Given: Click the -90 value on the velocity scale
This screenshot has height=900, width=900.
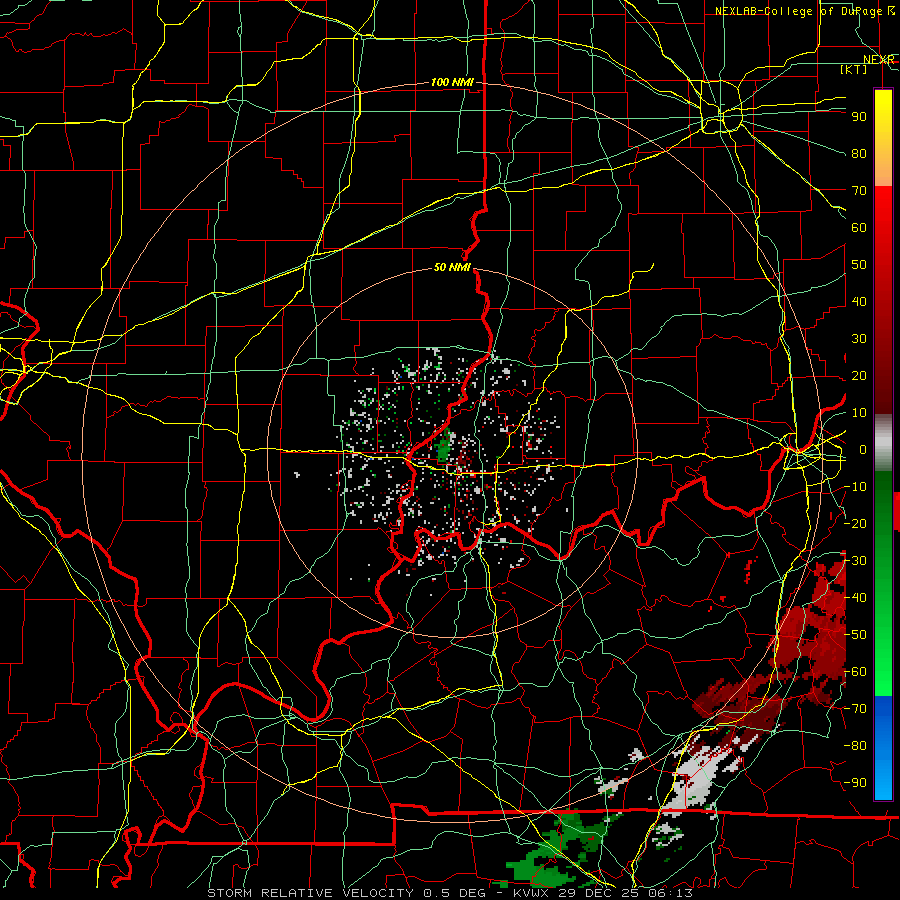Looking at the screenshot, I should 856,783.
